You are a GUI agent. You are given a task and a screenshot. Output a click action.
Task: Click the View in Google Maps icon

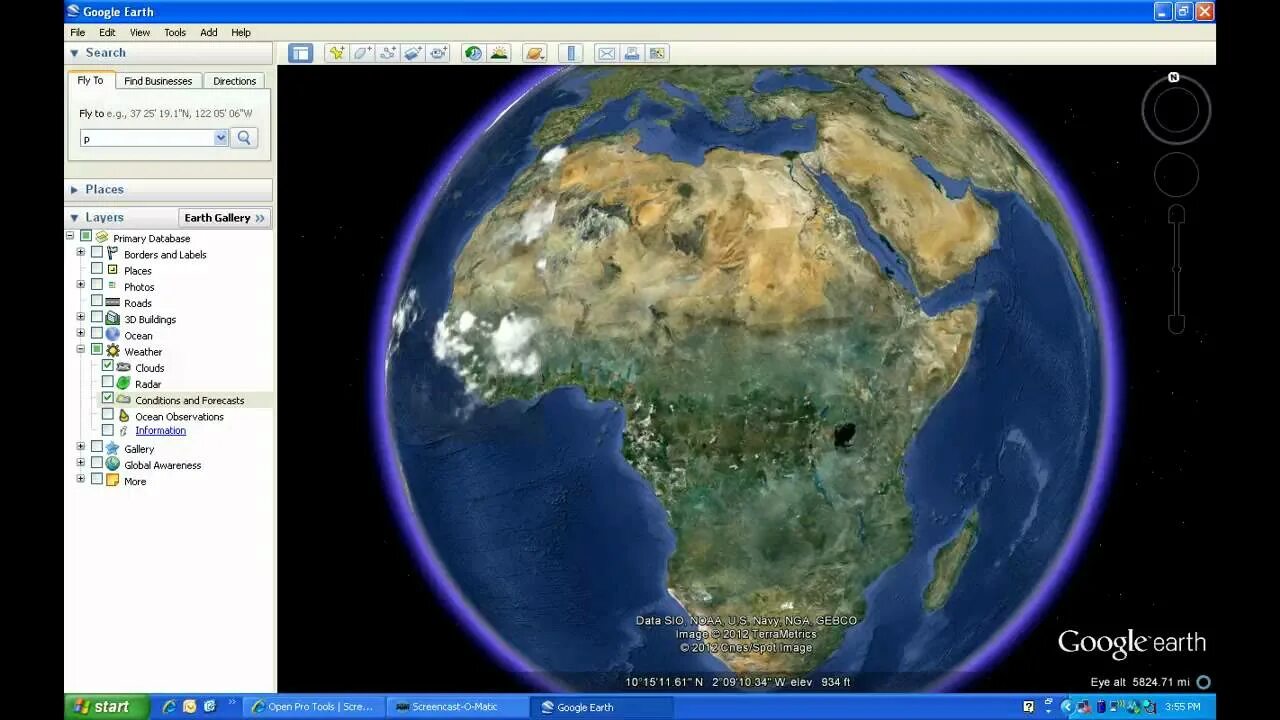[657, 53]
